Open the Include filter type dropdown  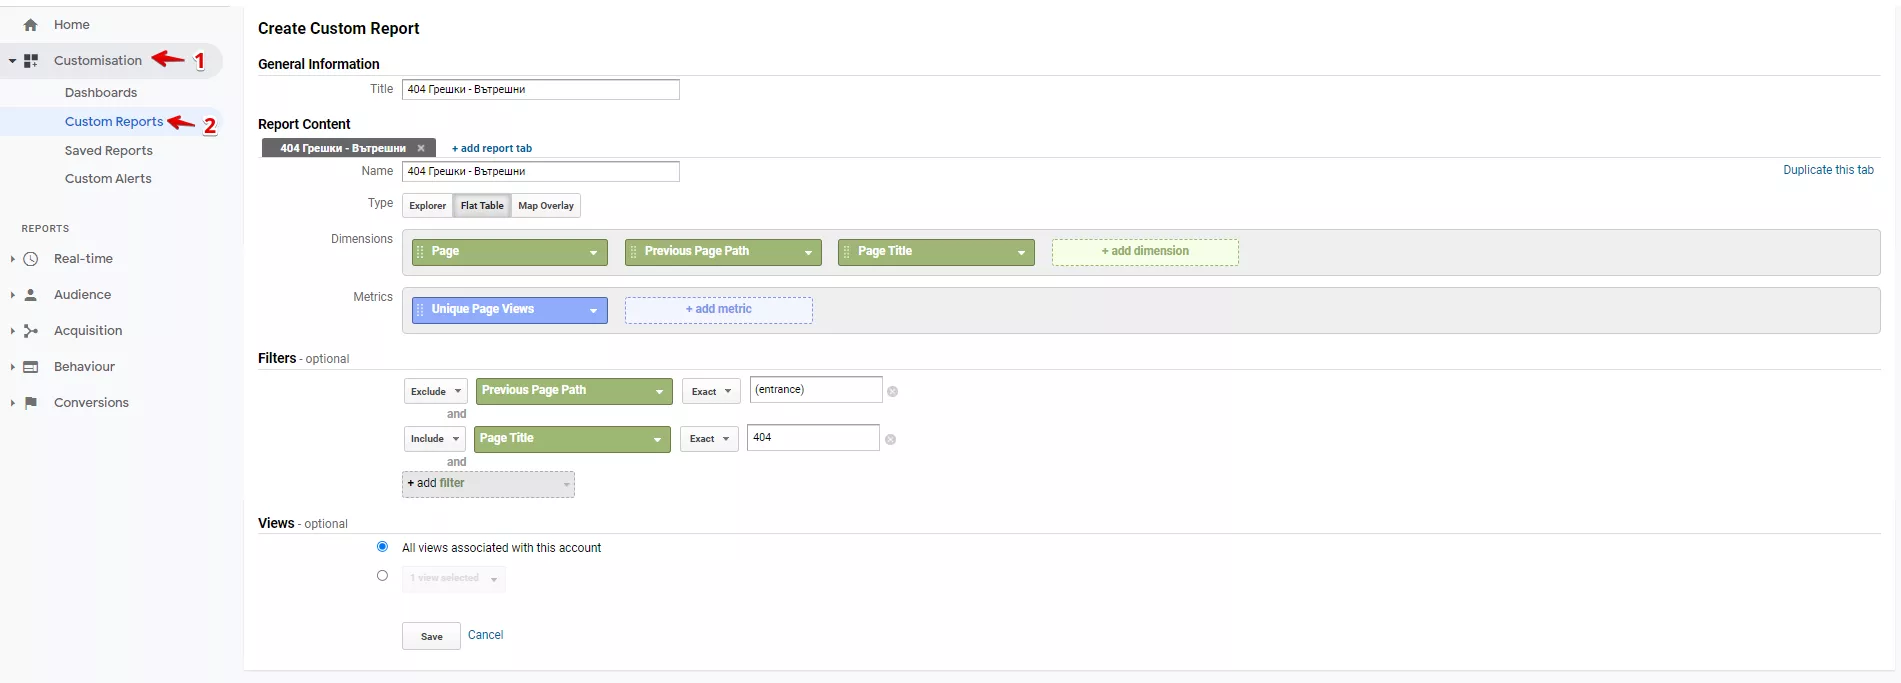[435, 439]
